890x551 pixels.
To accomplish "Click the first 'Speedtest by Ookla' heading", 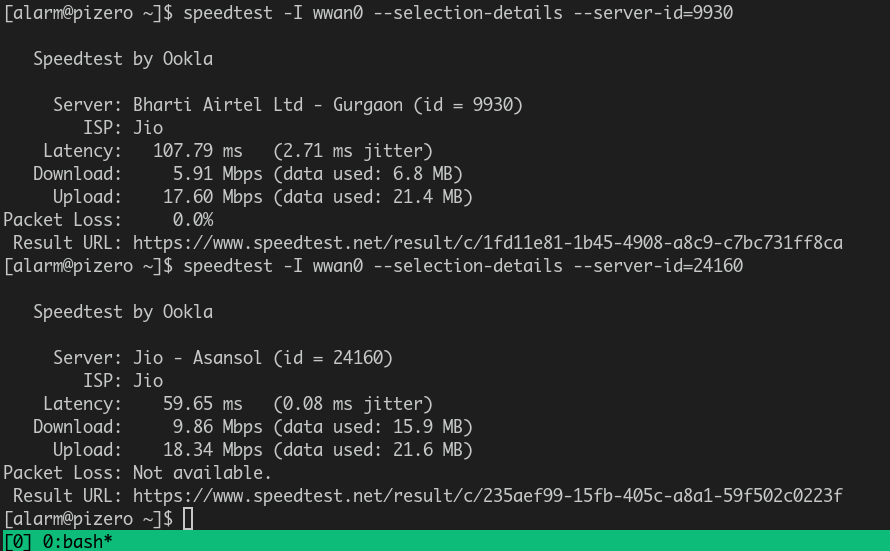I will coord(123,59).
